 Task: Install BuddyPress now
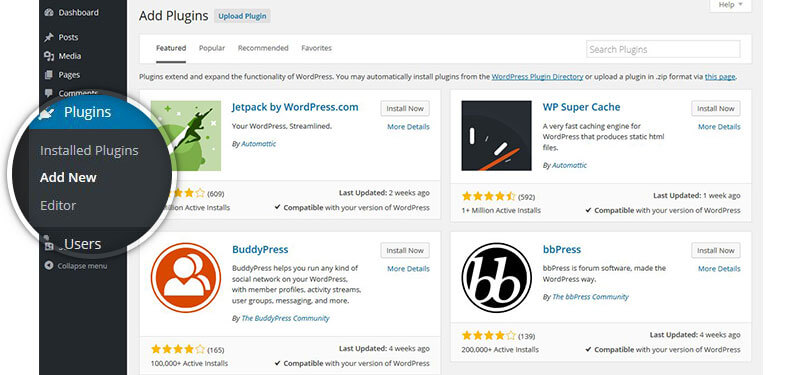tap(405, 251)
